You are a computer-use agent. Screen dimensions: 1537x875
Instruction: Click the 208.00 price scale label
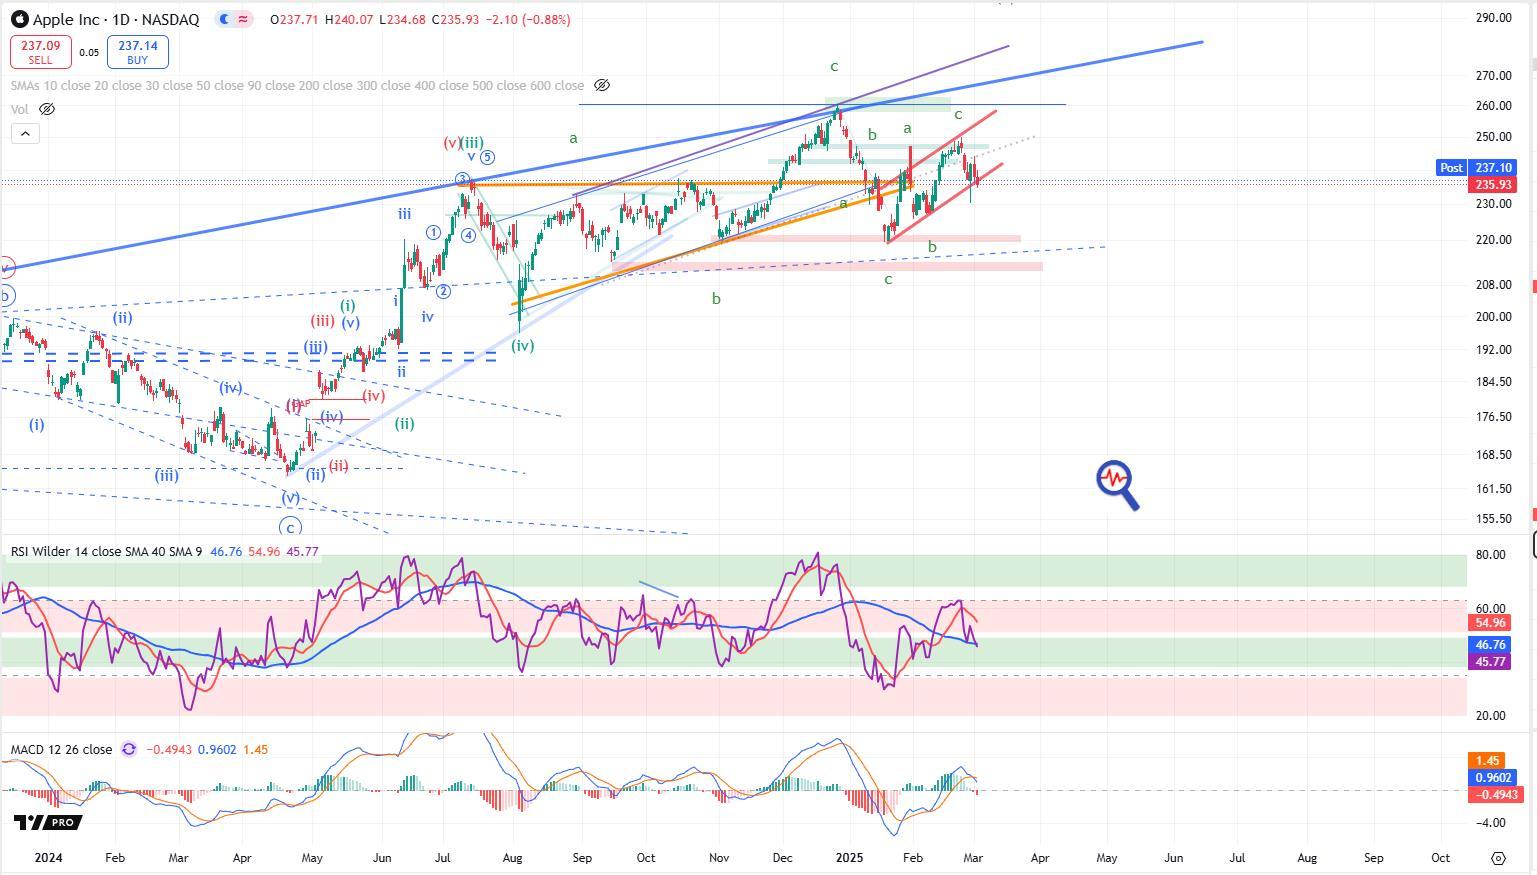1493,285
